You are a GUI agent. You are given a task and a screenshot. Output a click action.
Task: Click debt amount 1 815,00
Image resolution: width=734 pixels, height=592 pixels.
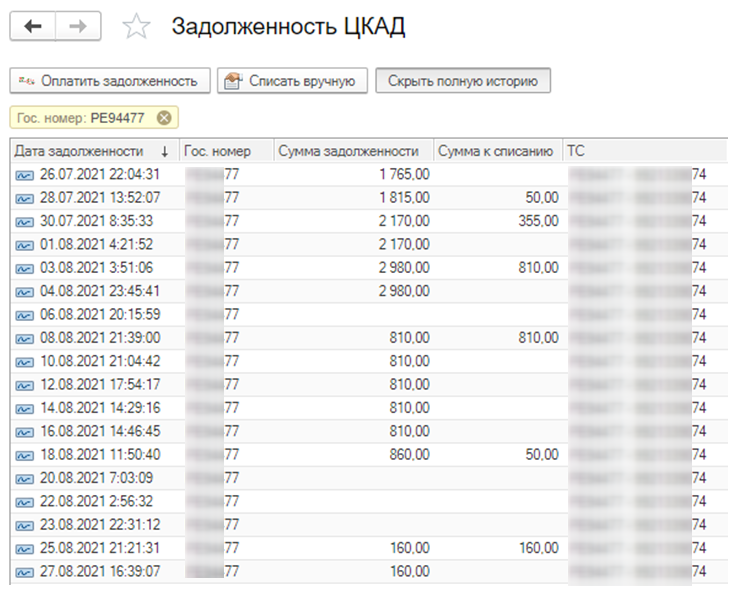coord(404,197)
